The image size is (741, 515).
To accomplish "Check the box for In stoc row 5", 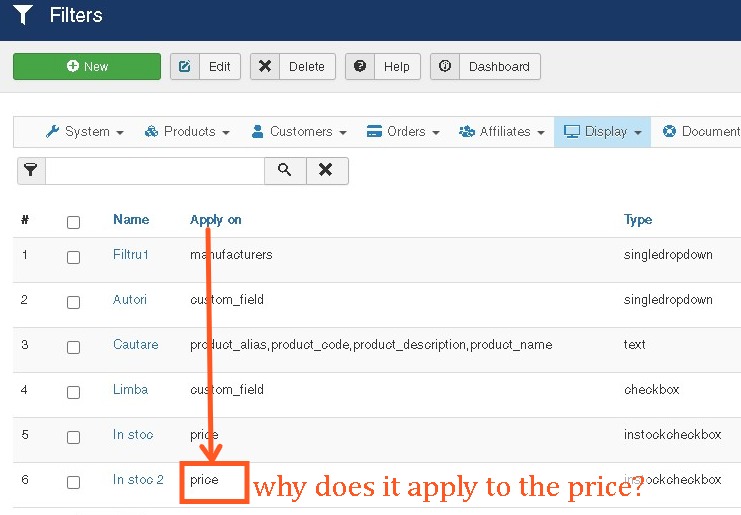I will tap(73, 437).
